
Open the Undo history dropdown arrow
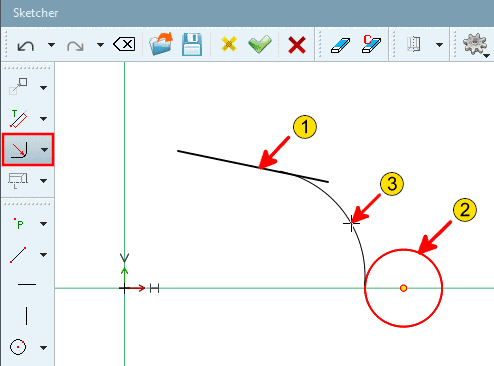point(51,45)
